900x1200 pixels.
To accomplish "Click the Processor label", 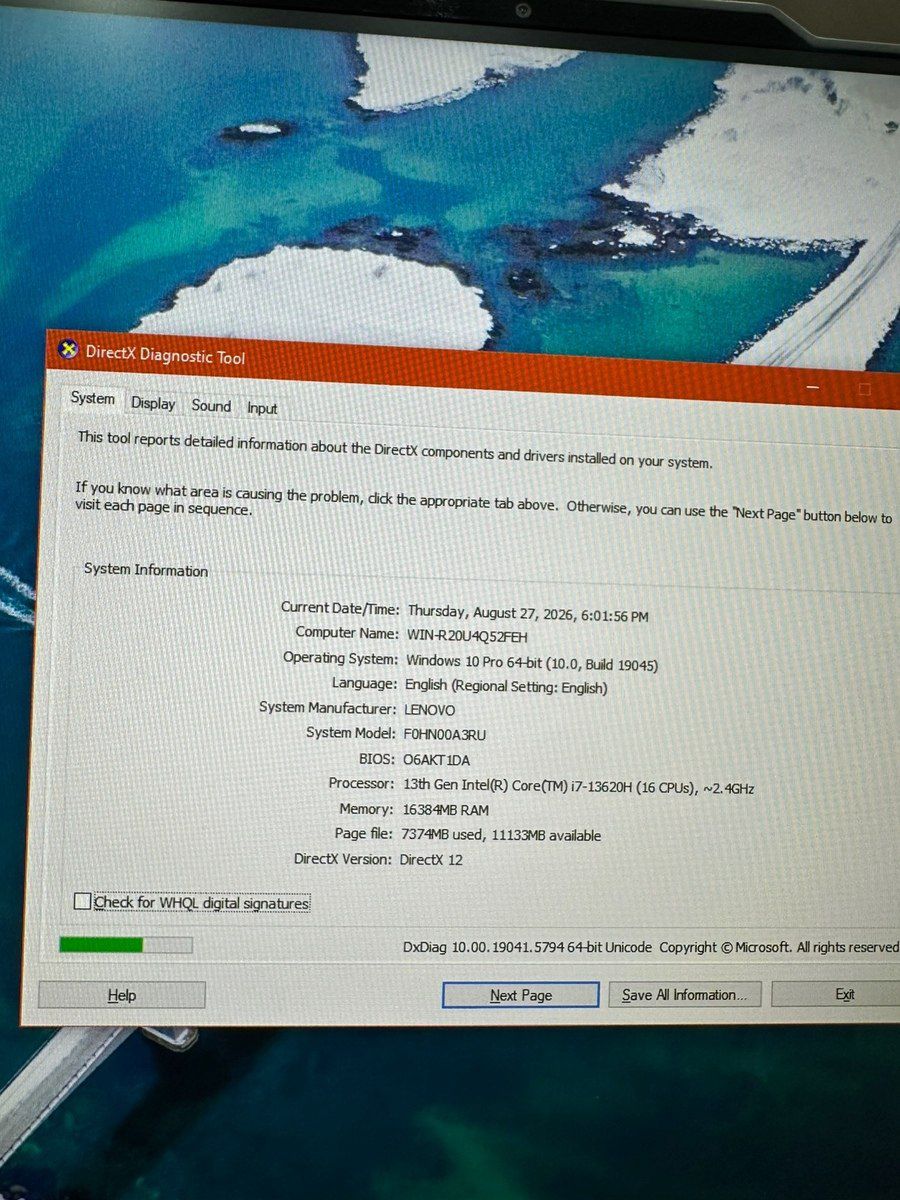I will point(361,783).
